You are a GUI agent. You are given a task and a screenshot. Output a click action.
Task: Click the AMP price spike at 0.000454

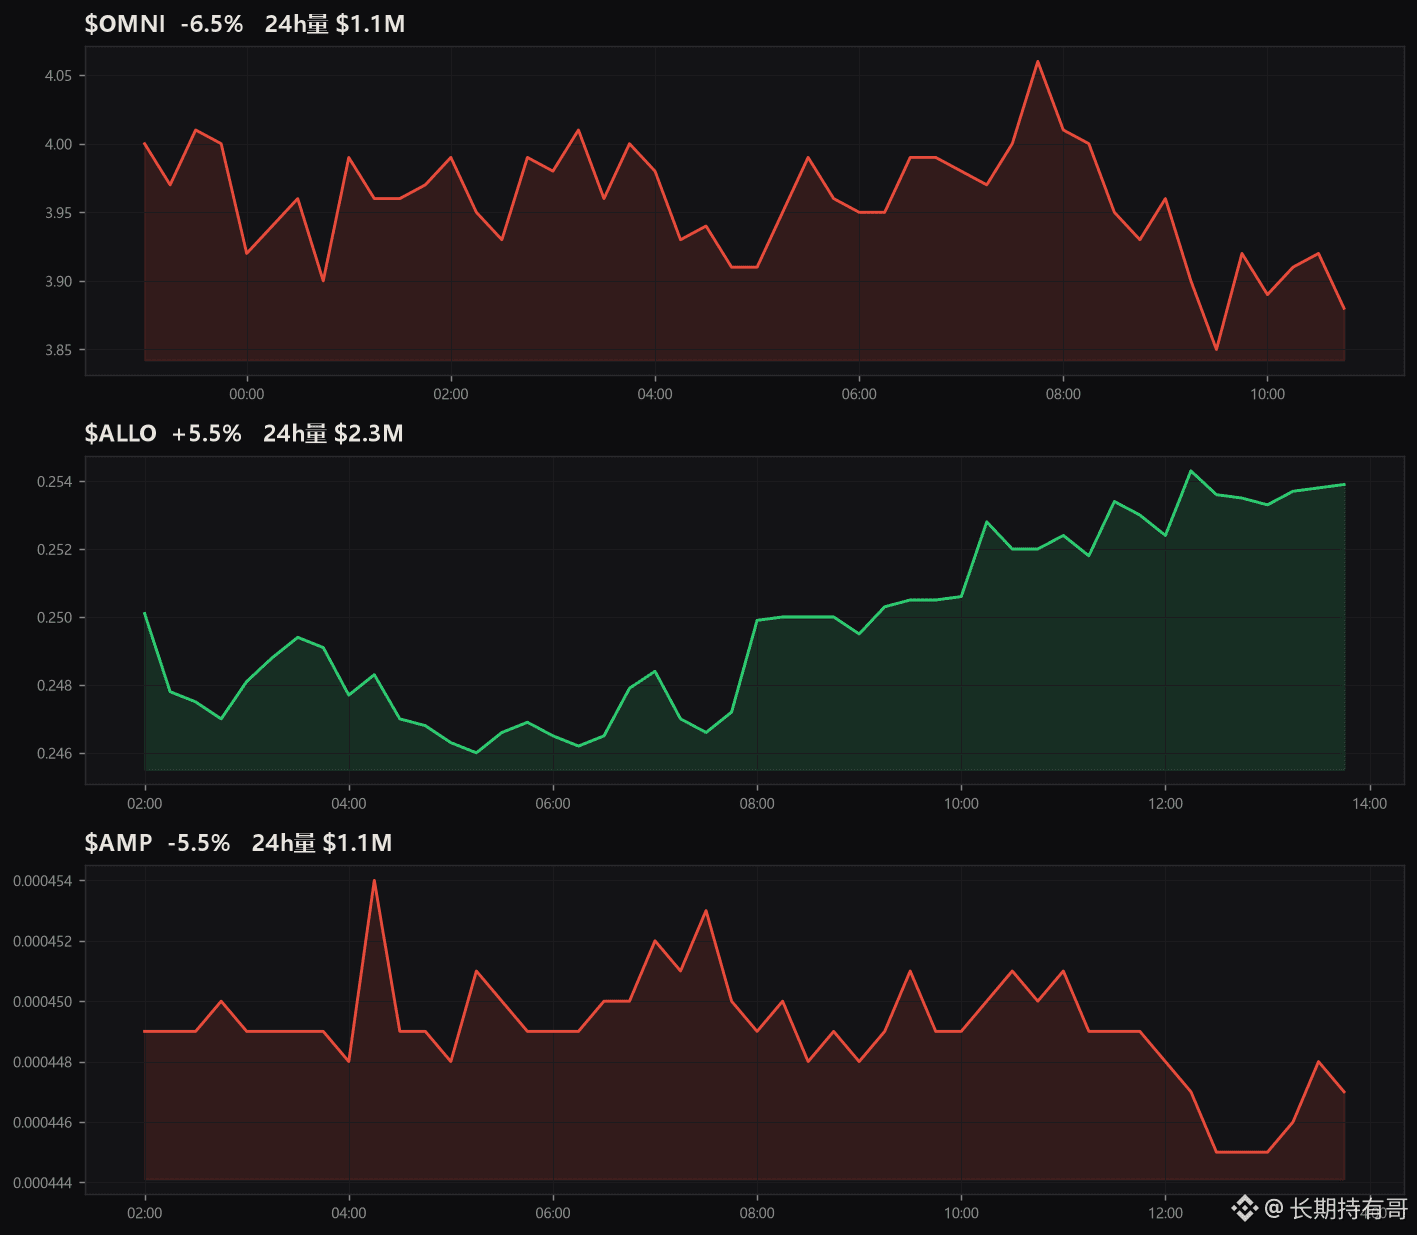[x=374, y=880]
